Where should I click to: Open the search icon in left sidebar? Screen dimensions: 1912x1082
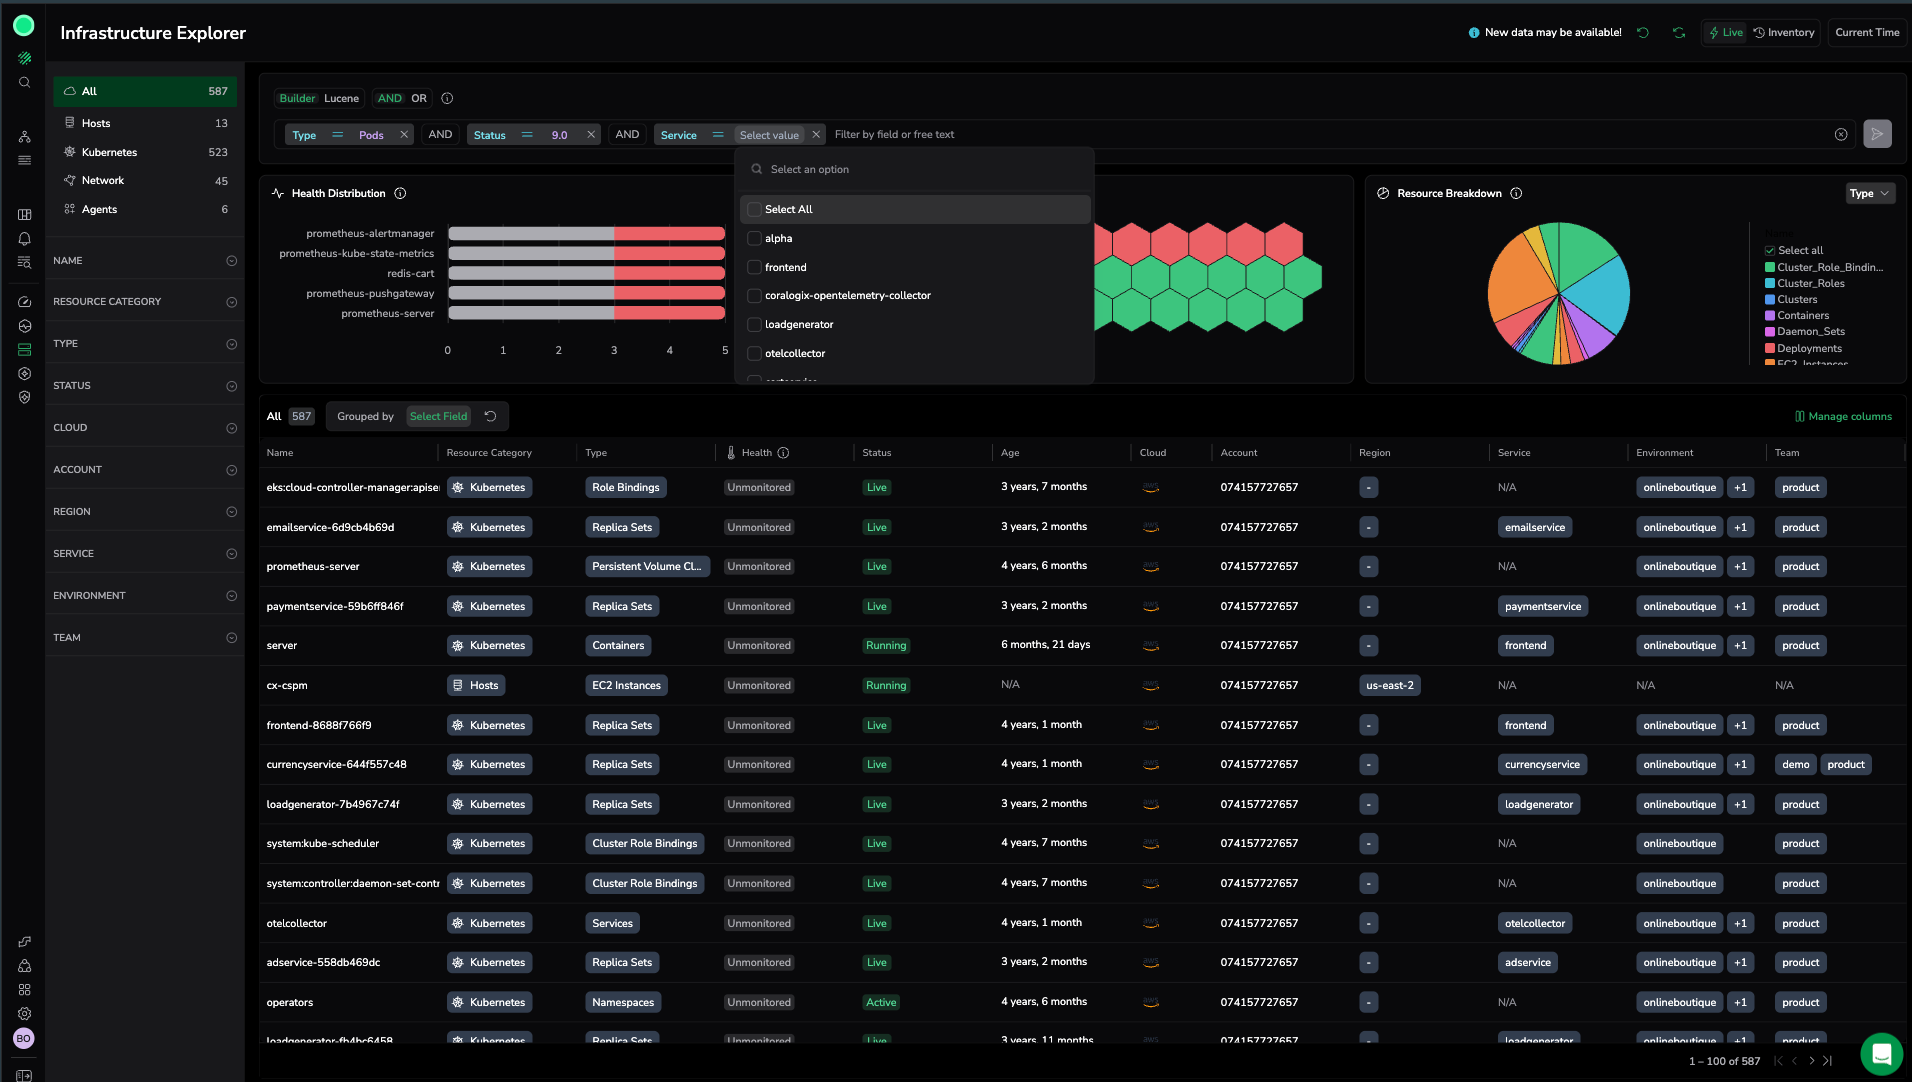24,83
